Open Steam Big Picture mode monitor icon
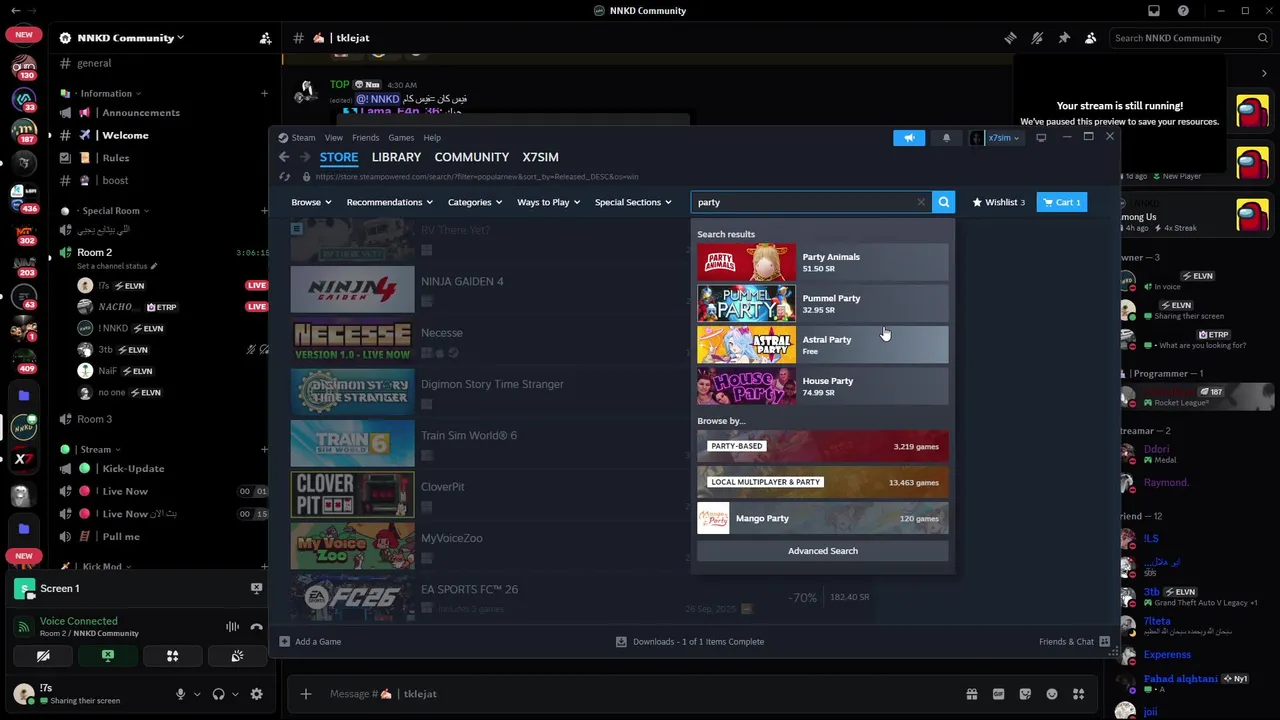 pos(1041,138)
